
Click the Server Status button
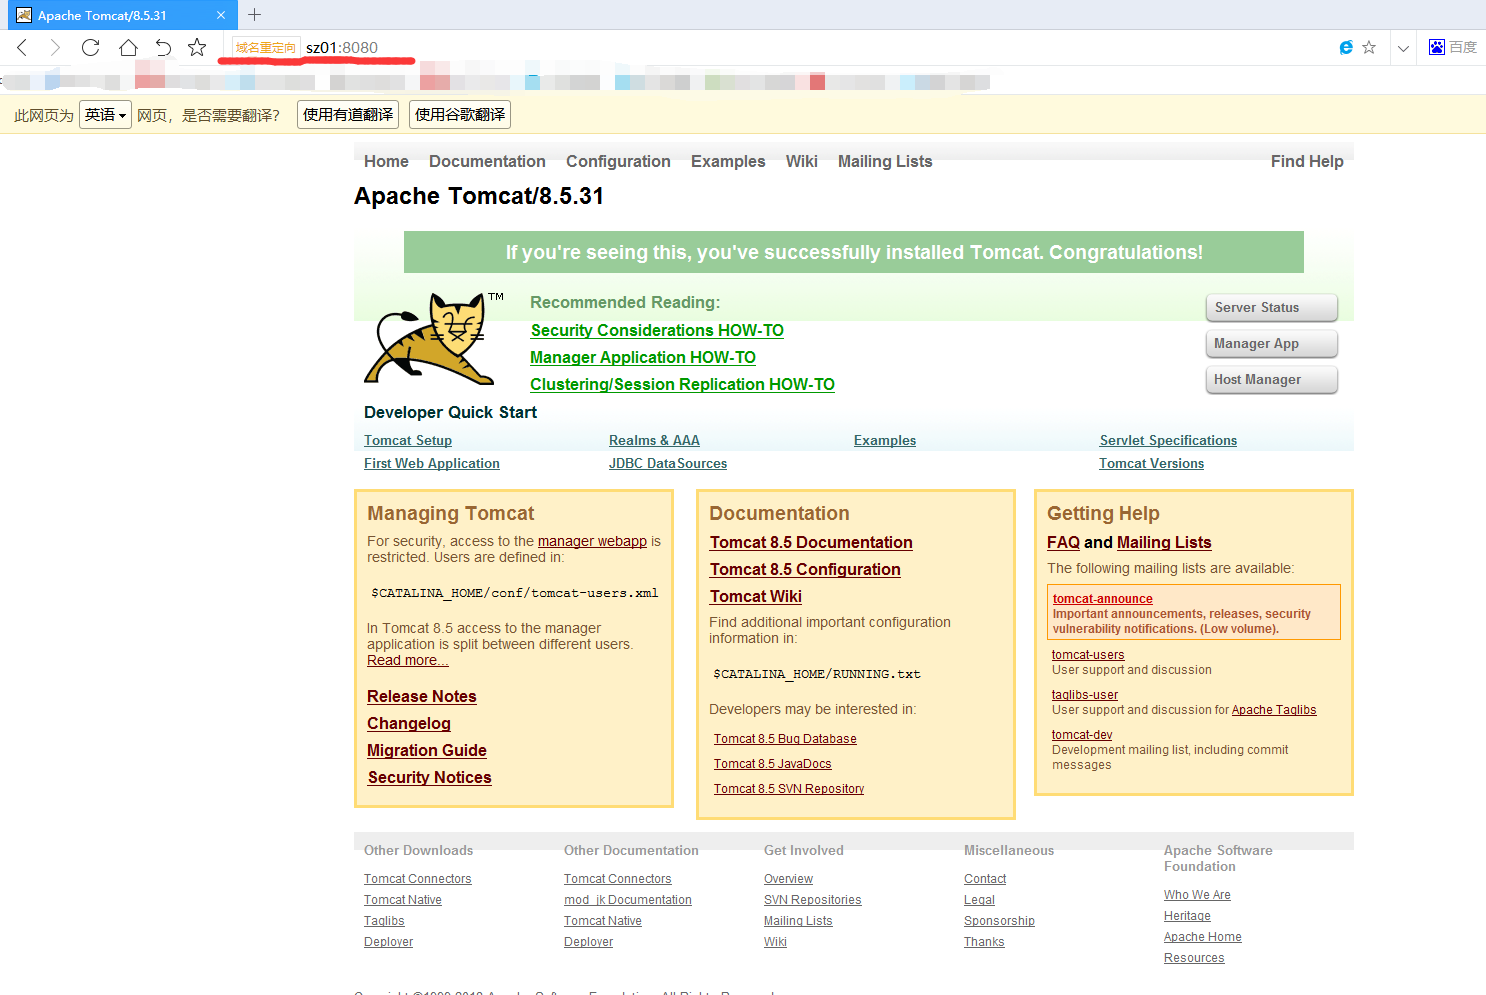1272,307
